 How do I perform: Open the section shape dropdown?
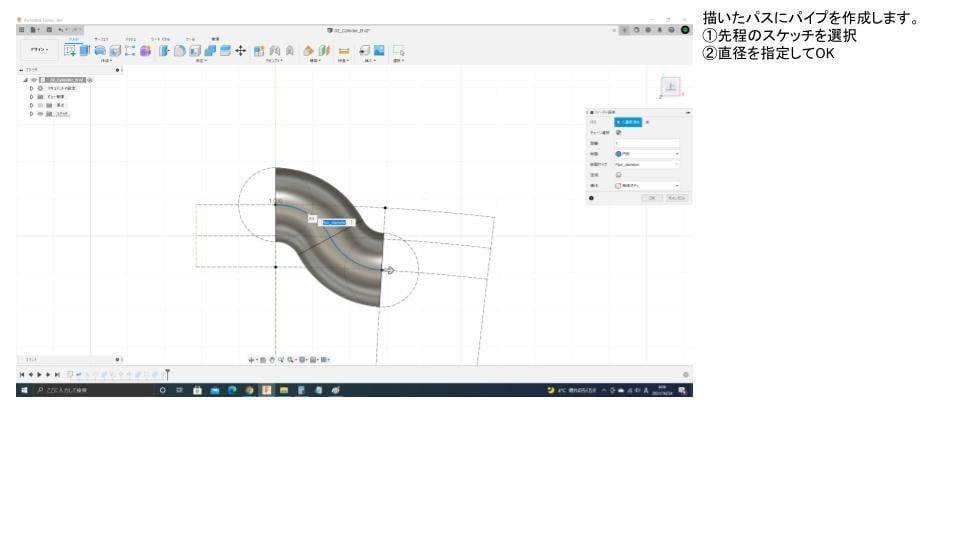click(647, 154)
